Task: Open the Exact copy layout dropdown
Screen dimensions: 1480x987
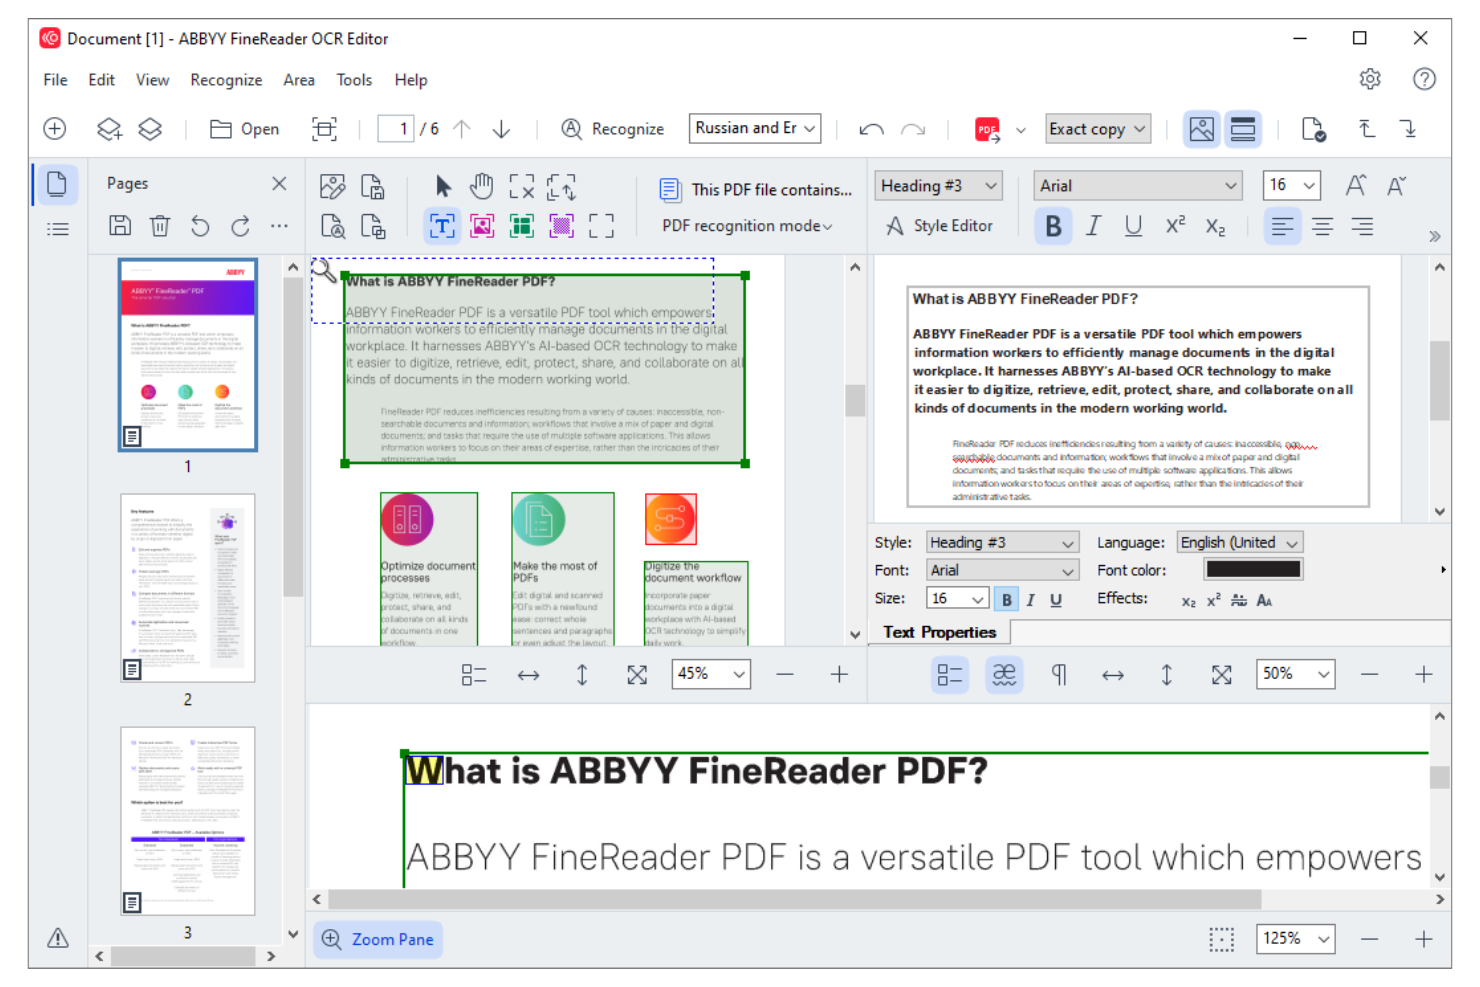Action: 1097,128
